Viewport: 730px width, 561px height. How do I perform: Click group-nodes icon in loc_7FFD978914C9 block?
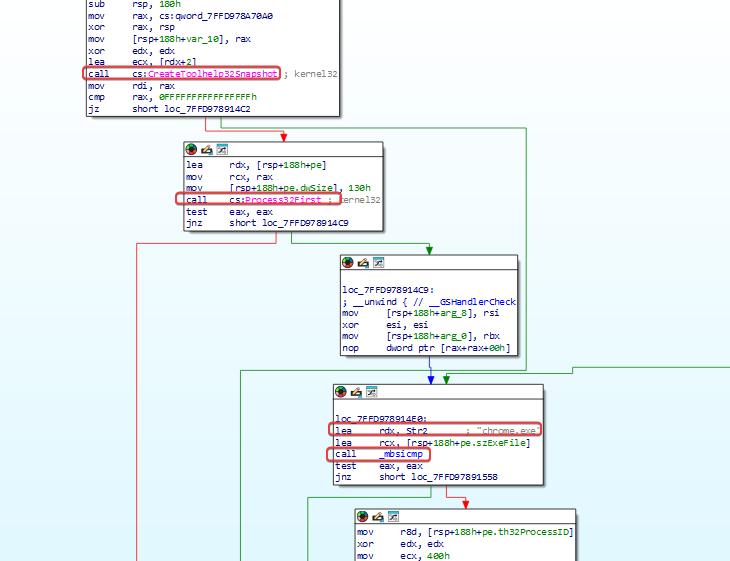point(379,263)
